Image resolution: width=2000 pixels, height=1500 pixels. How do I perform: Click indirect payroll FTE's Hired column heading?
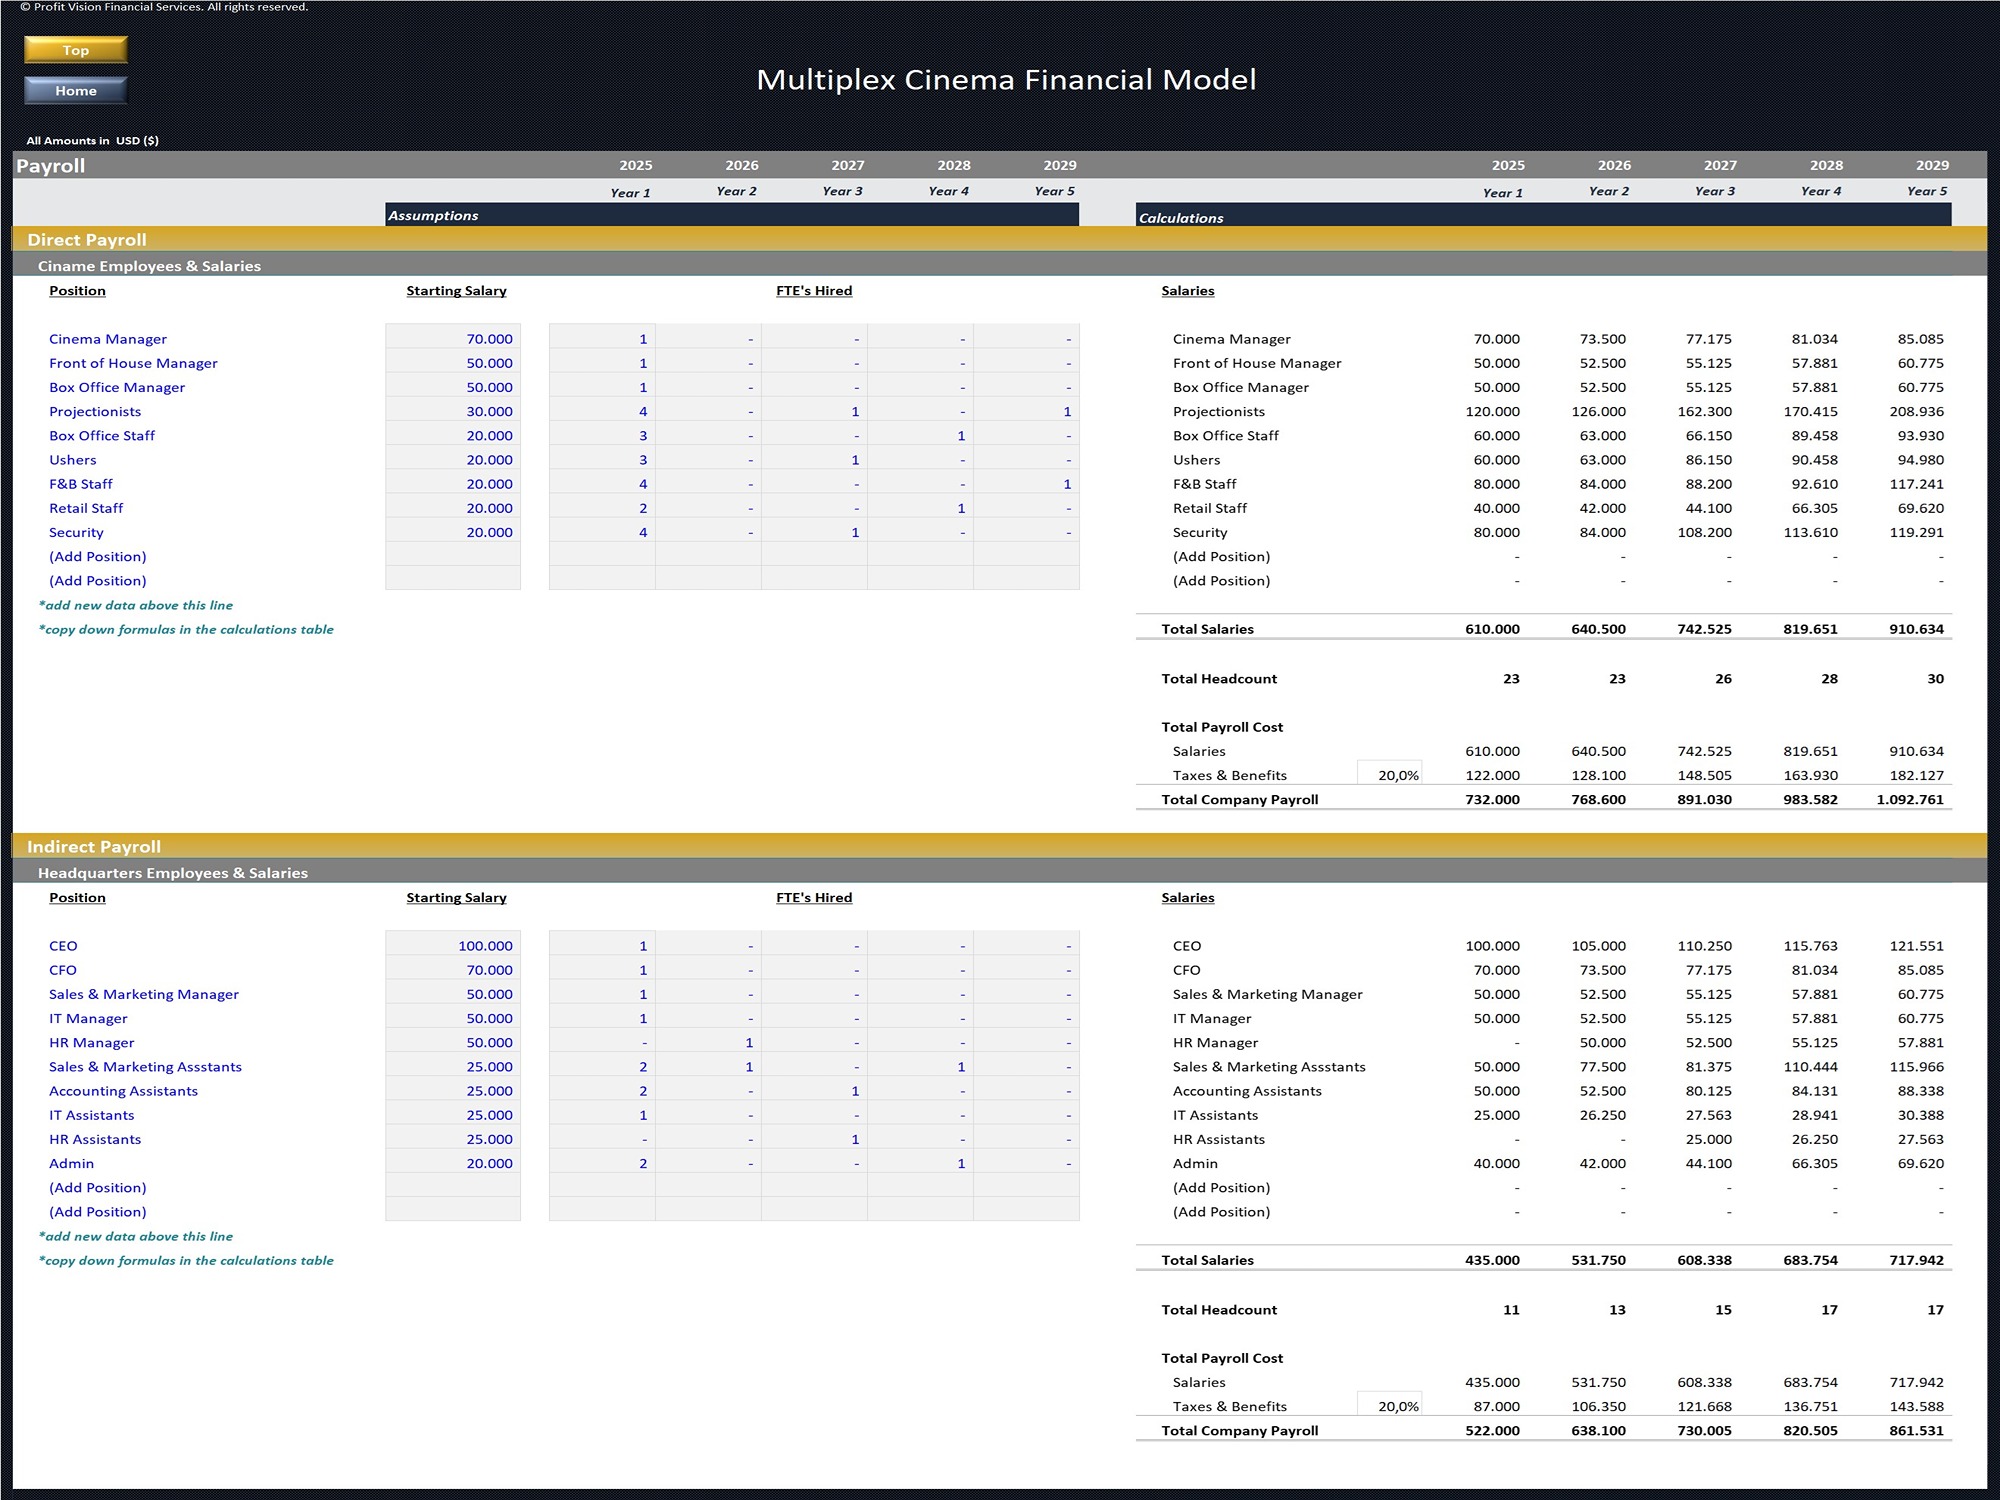pyautogui.click(x=814, y=898)
